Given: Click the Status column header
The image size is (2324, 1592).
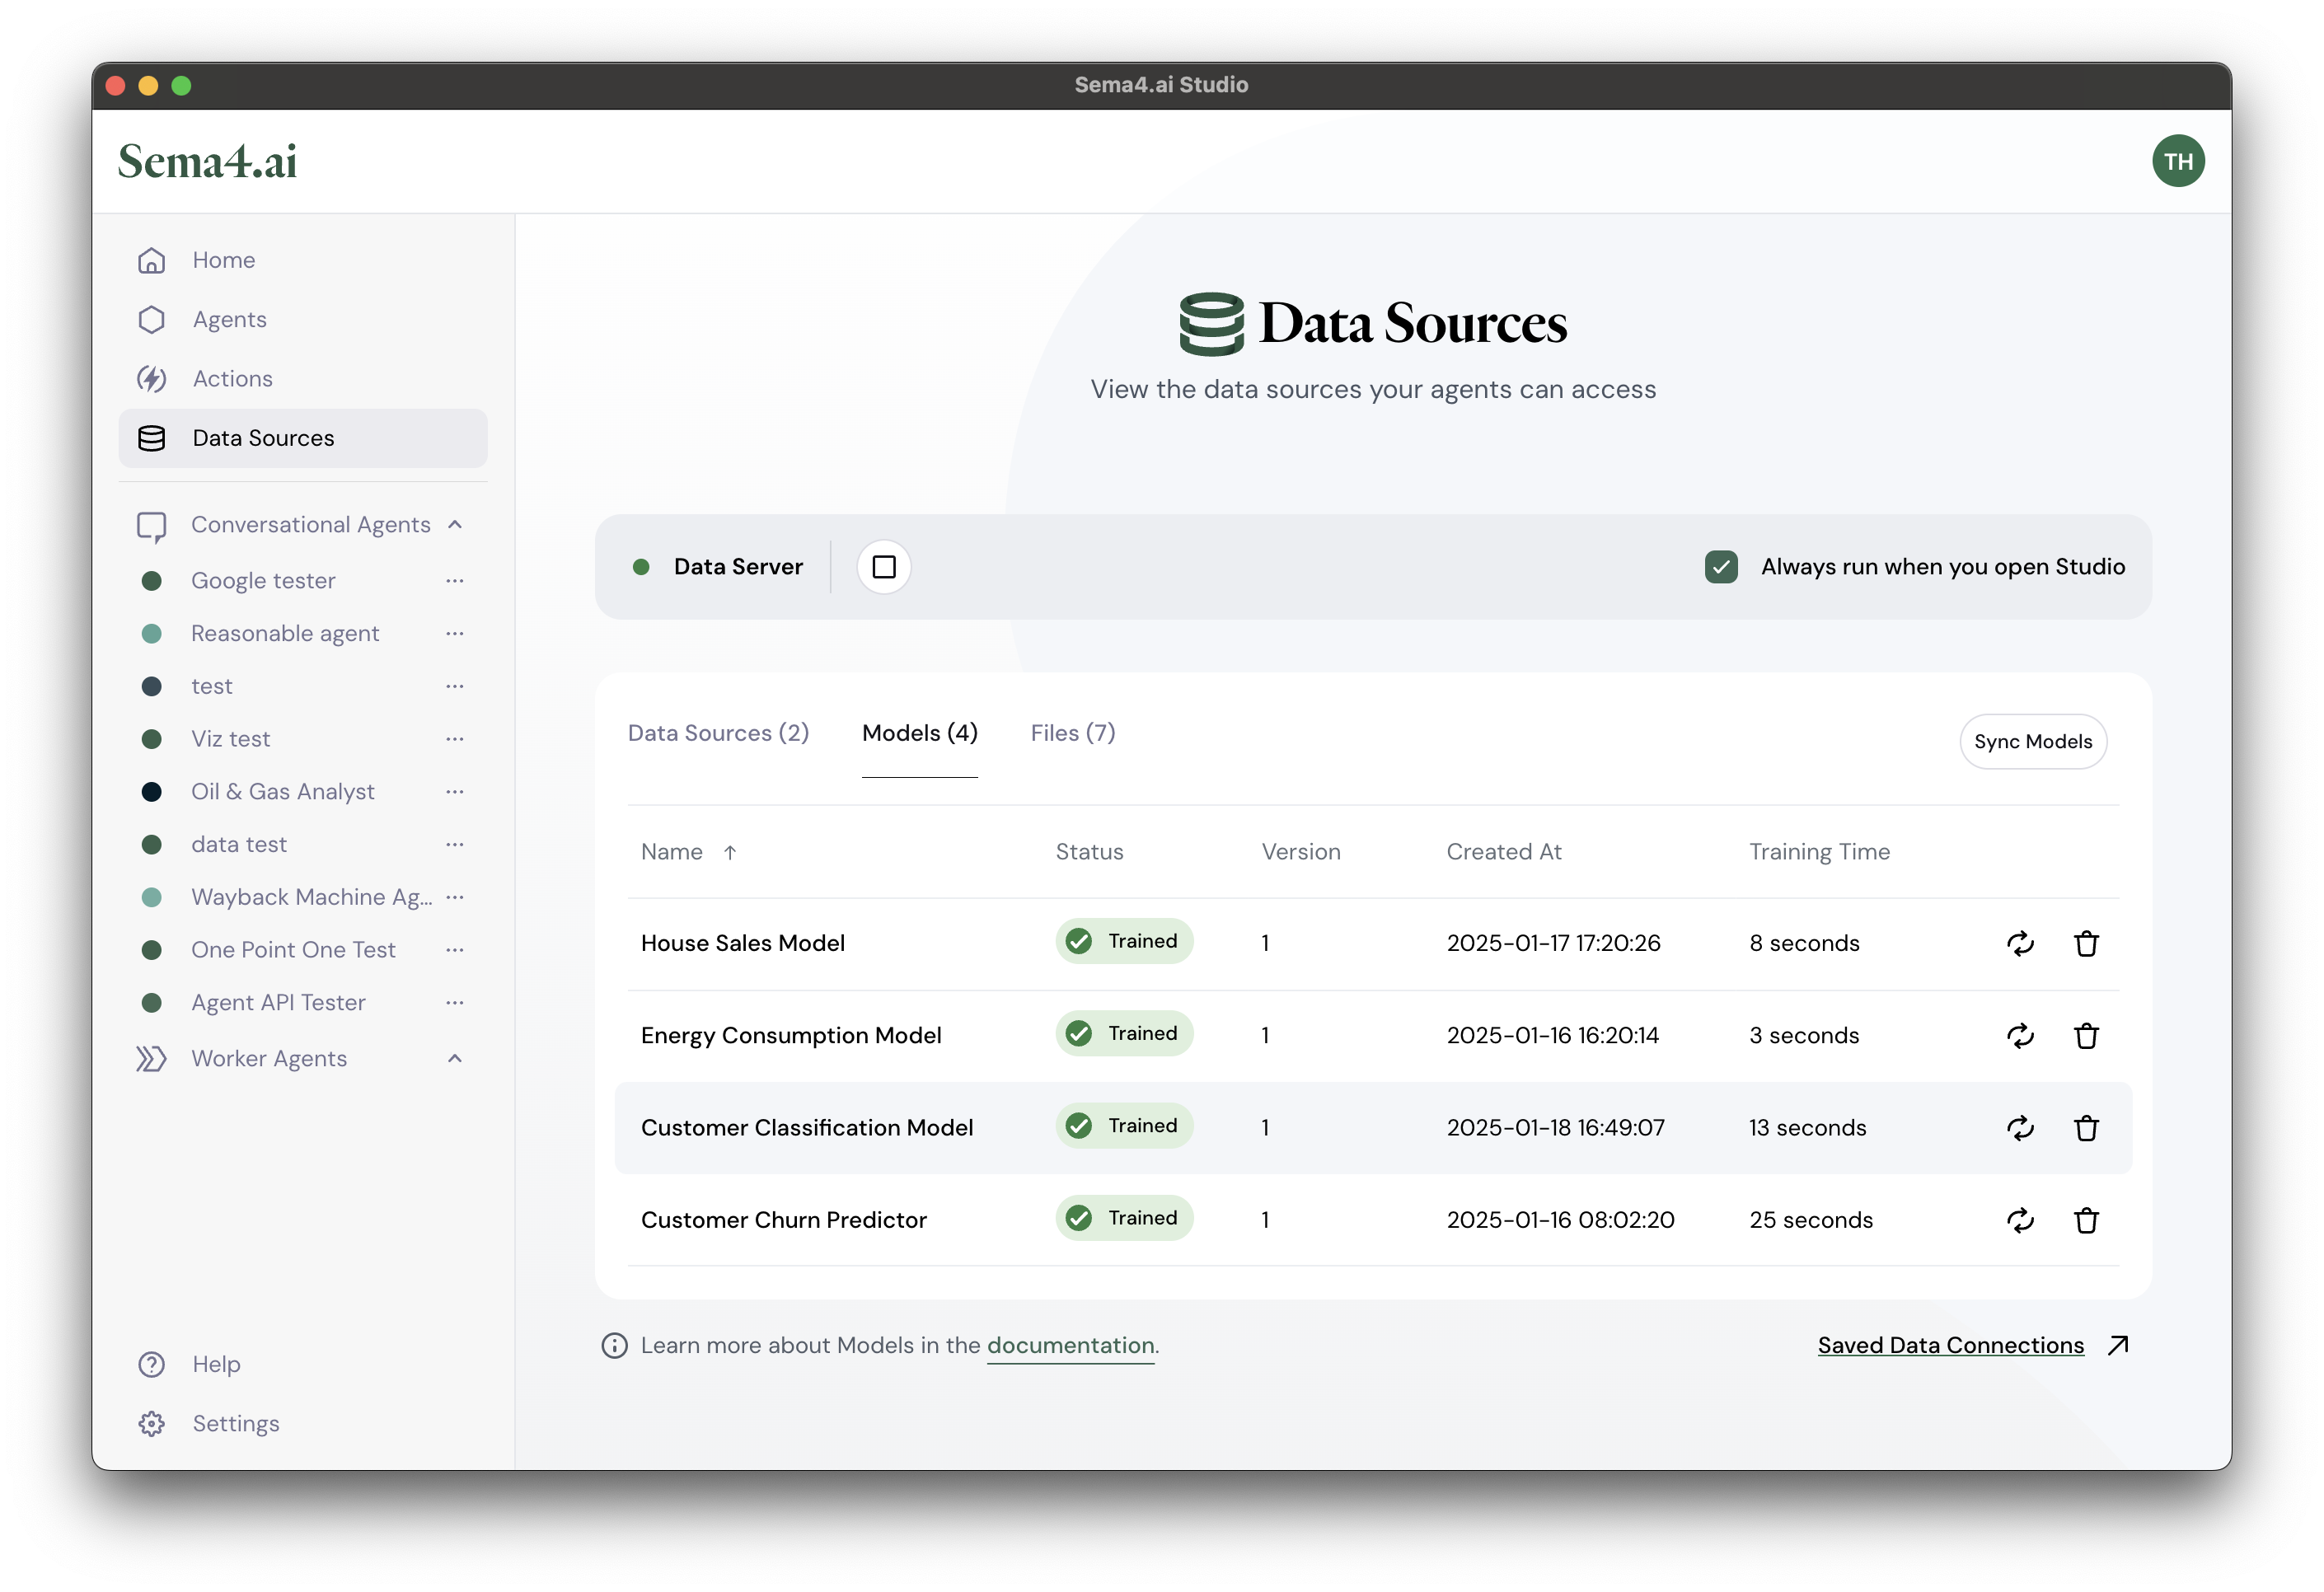Looking at the screenshot, I should pyautogui.click(x=1089, y=852).
